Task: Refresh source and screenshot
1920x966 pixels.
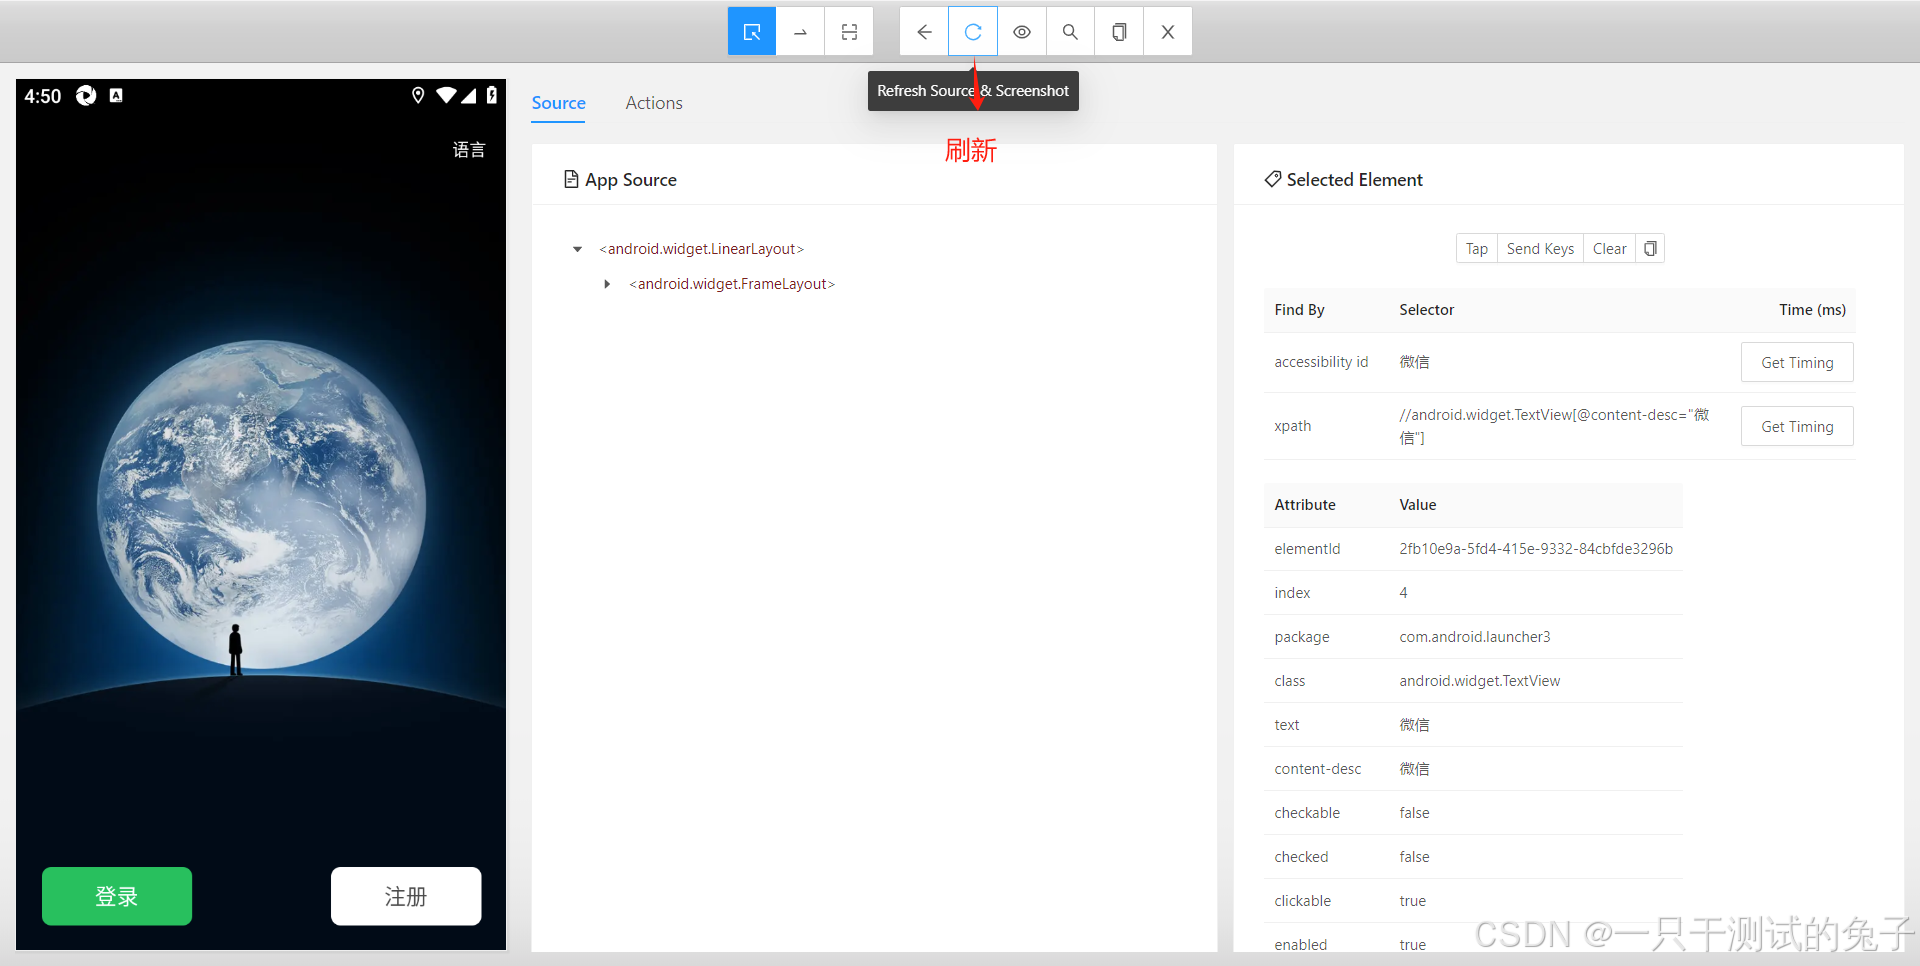Action: [973, 32]
